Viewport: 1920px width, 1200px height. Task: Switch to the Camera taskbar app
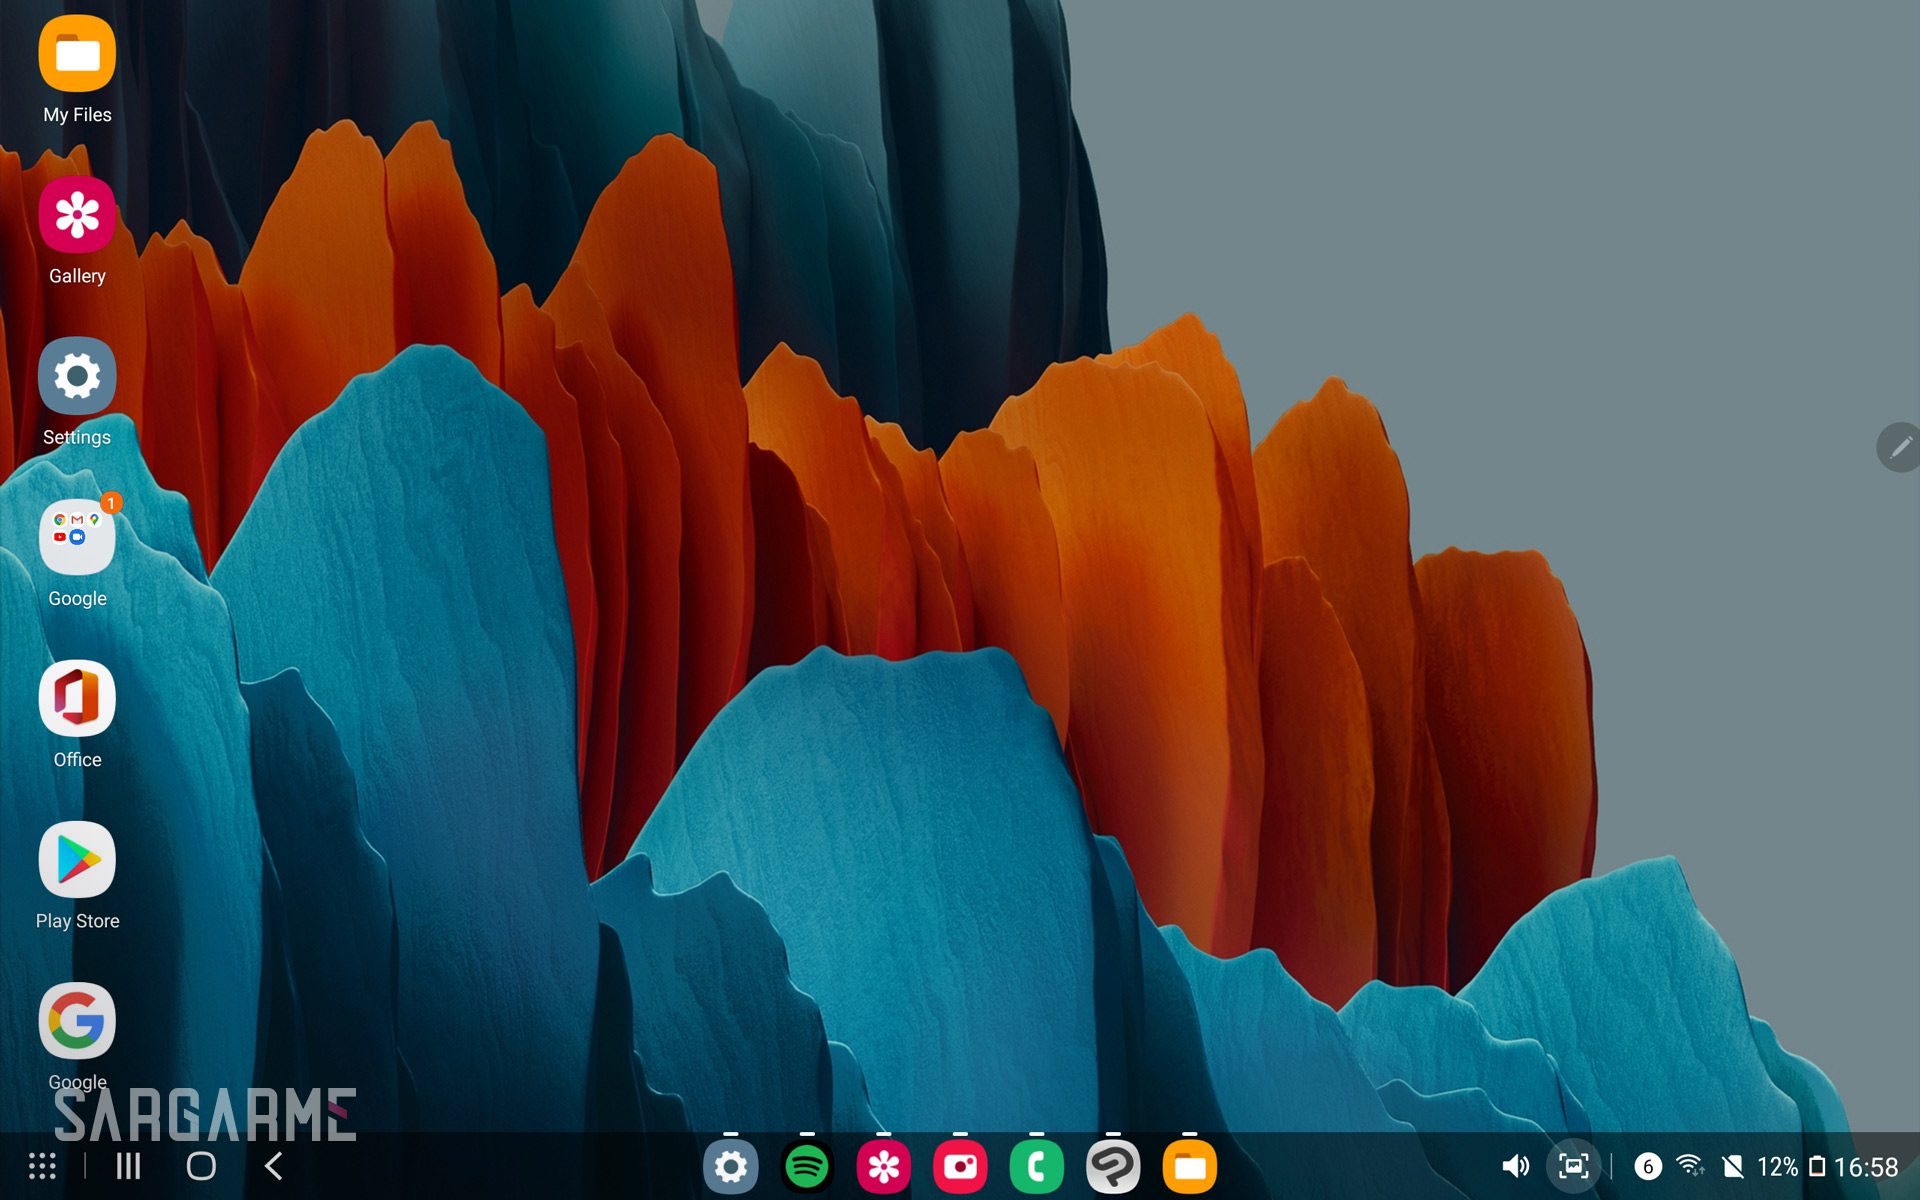pyautogui.click(x=960, y=1166)
